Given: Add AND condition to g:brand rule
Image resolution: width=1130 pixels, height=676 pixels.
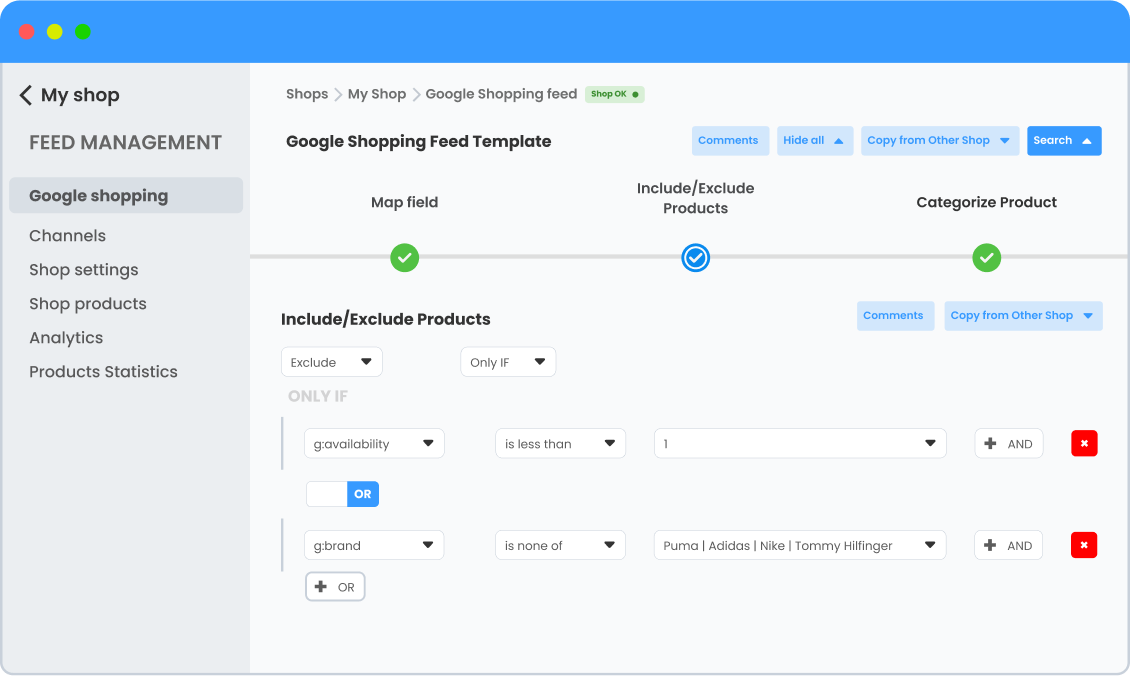Looking at the screenshot, I should point(1008,546).
